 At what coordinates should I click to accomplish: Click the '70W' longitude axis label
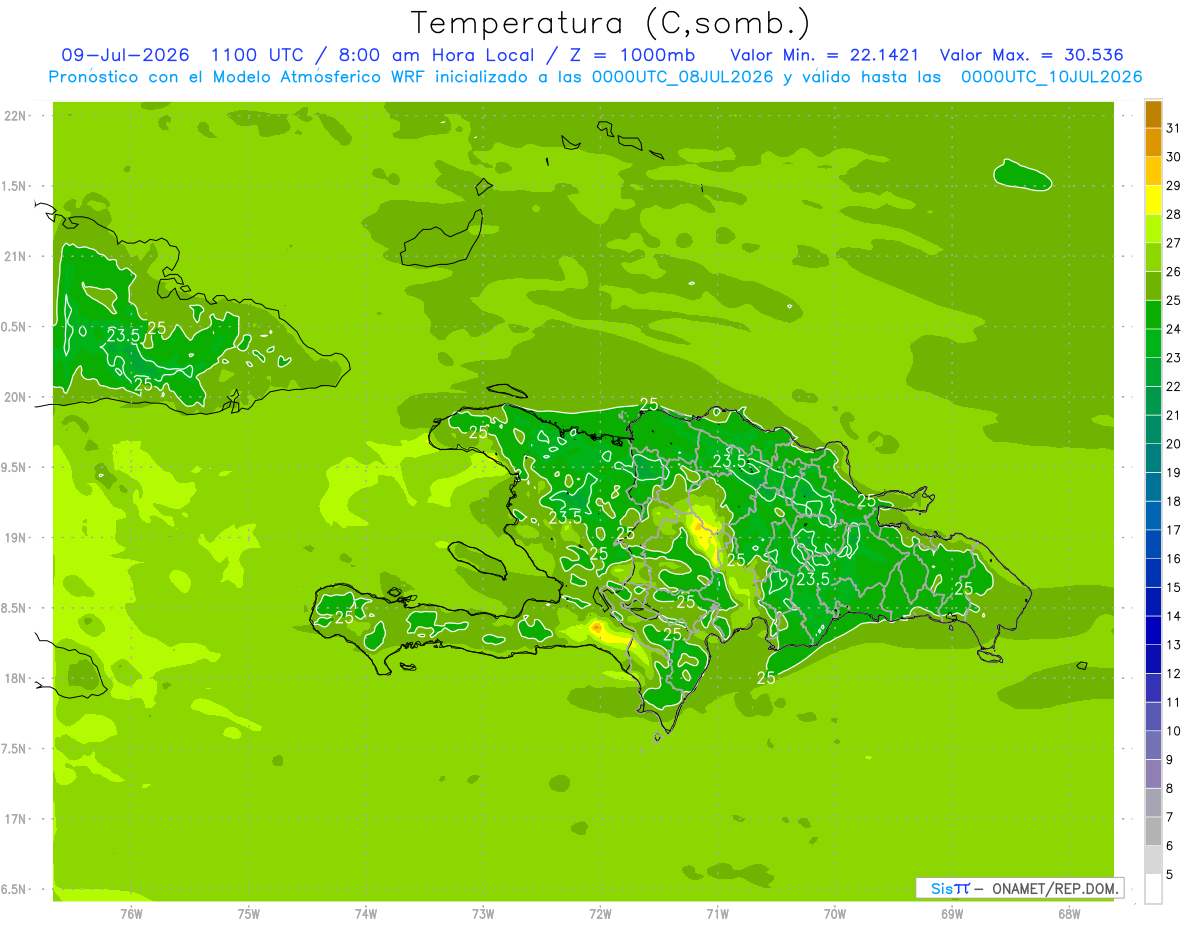pos(835,913)
